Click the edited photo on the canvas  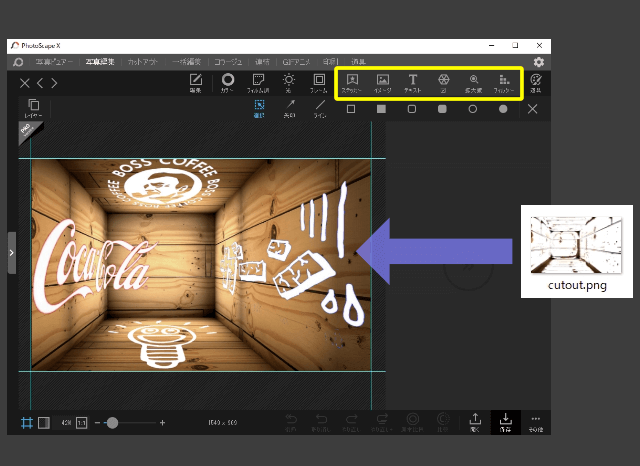click(201, 264)
